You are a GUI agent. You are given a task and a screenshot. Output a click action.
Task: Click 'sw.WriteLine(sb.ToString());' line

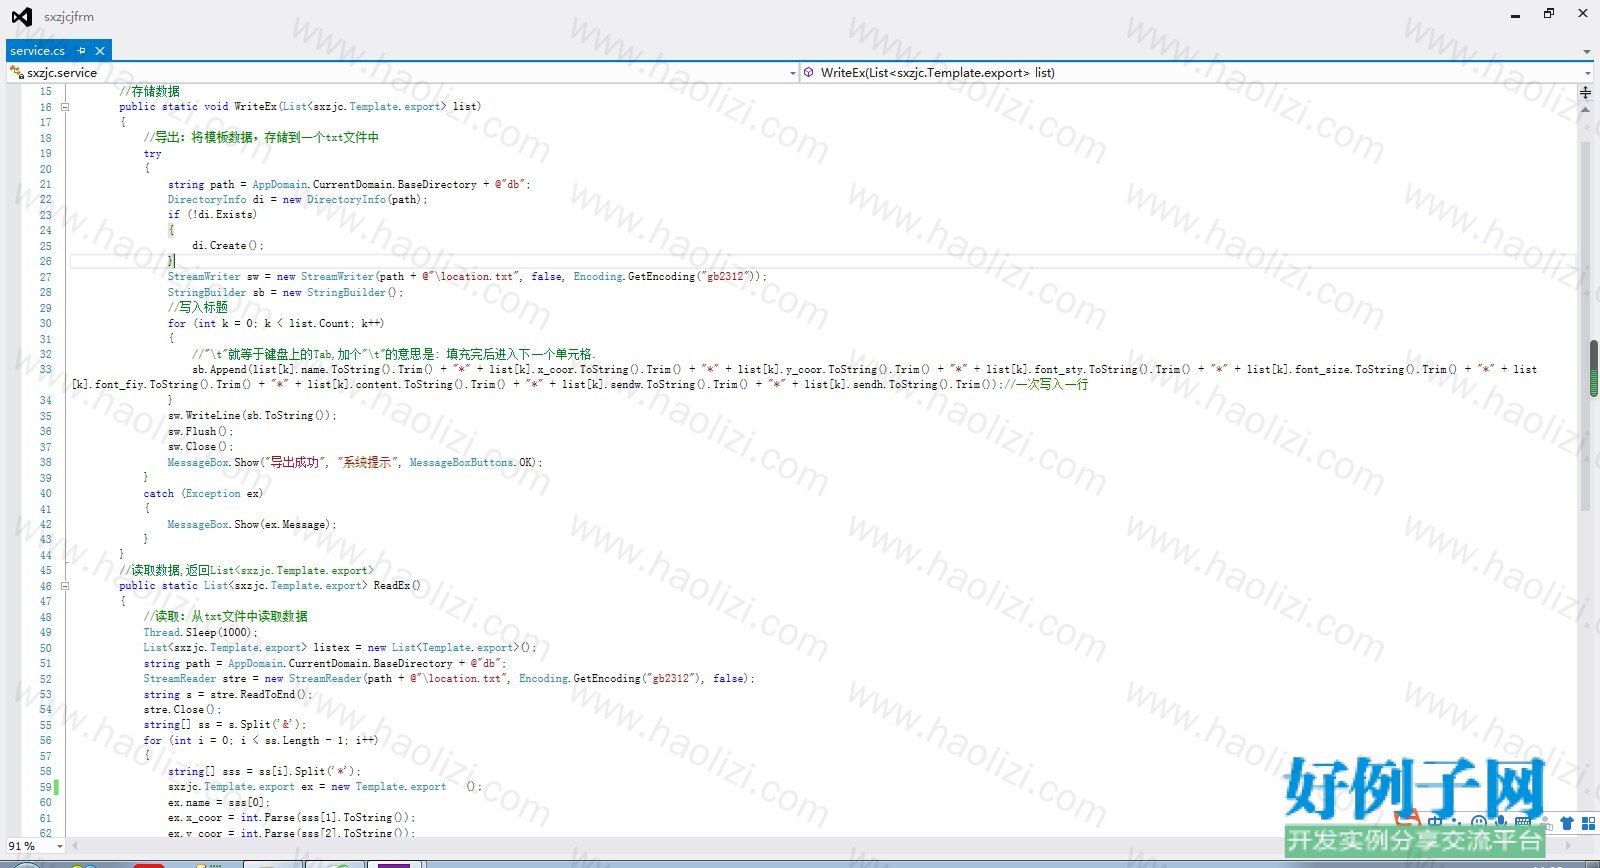pyautogui.click(x=252, y=416)
